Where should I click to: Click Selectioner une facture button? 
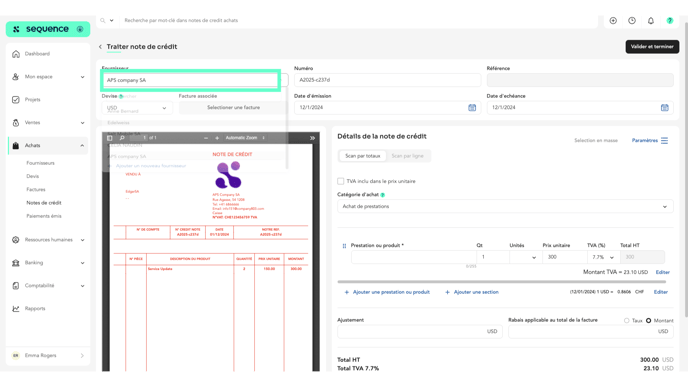(x=233, y=108)
